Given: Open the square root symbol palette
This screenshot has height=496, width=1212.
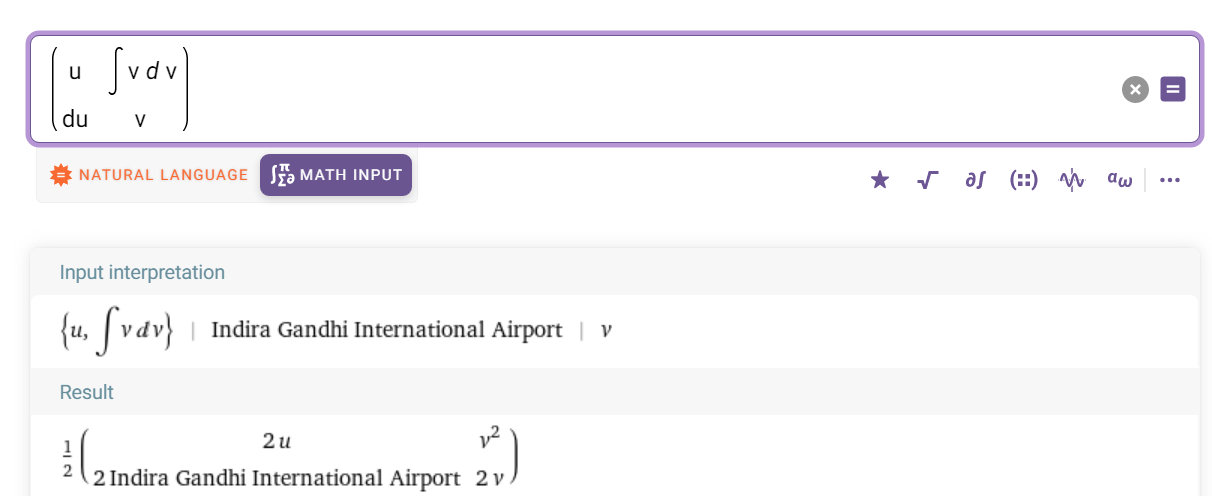Looking at the screenshot, I should click(928, 180).
